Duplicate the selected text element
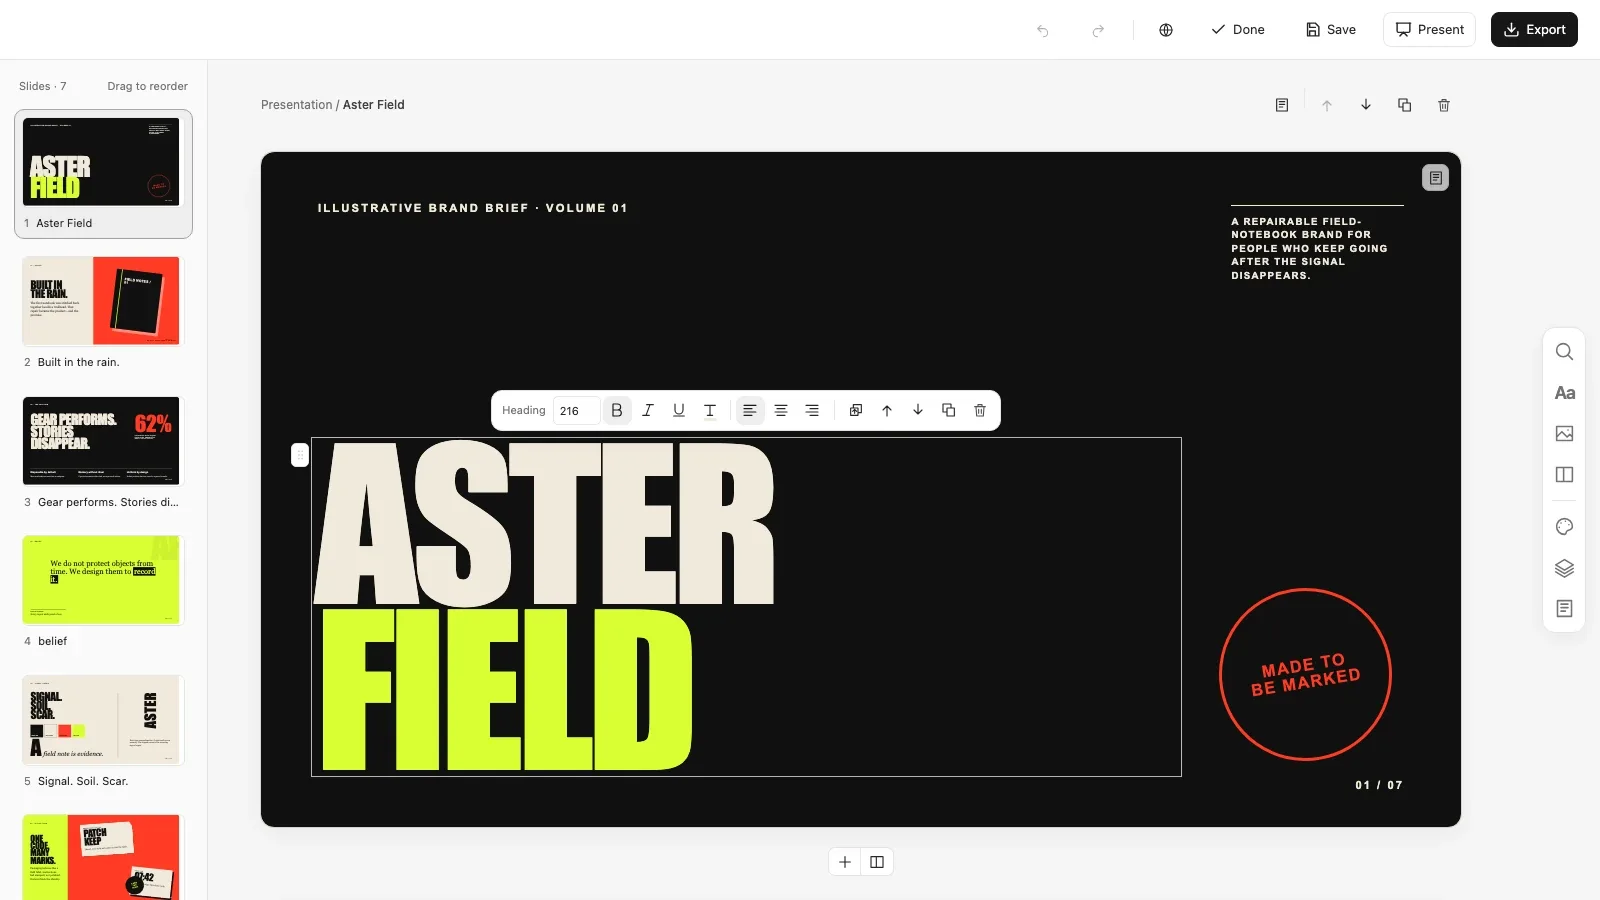1600x900 pixels. (x=949, y=411)
